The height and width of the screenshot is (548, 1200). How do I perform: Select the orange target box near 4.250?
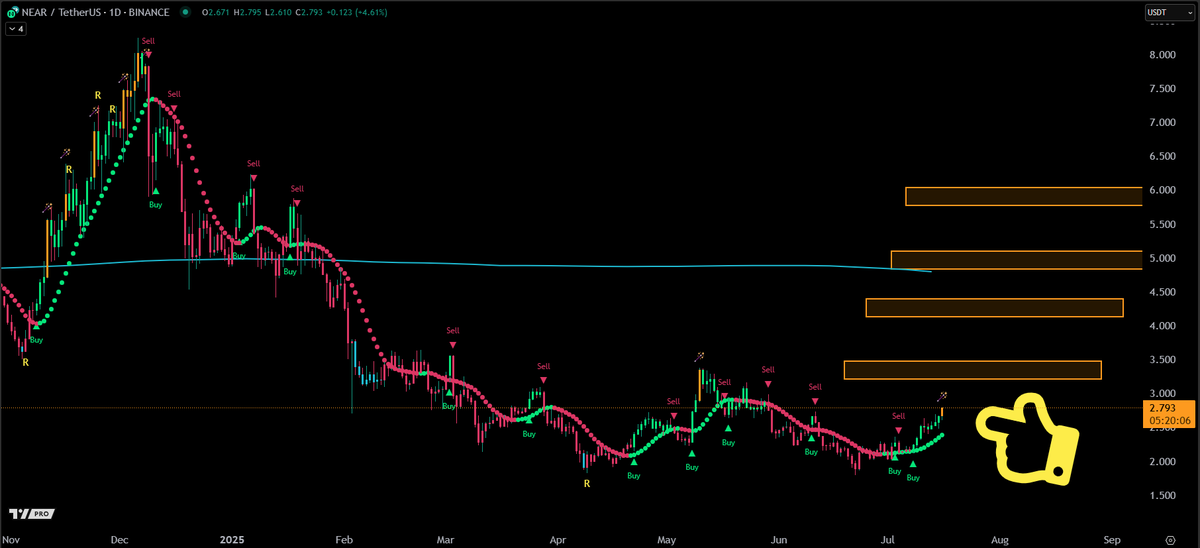(994, 308)
